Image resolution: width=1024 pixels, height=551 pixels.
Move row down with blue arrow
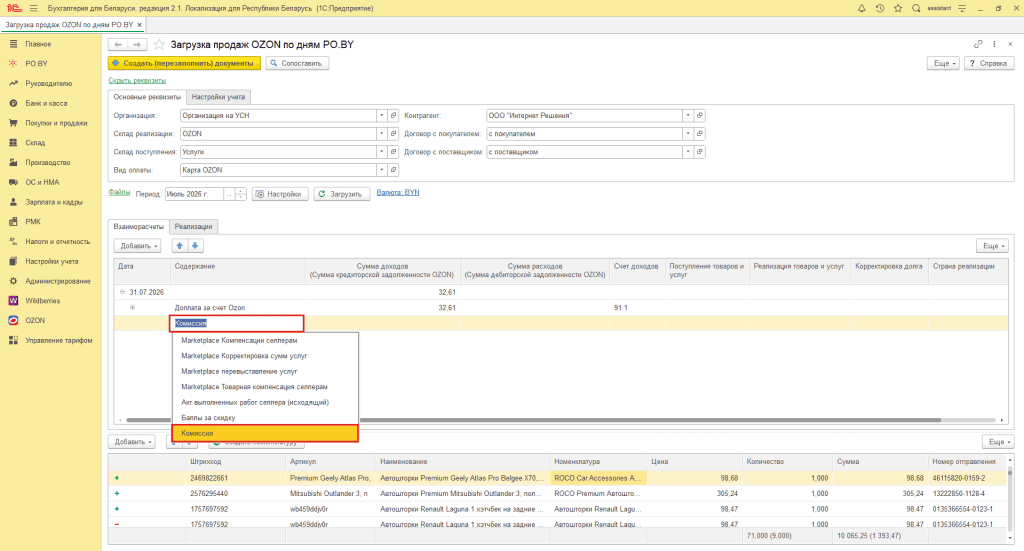pyautogui.click(x=195, y=245)
